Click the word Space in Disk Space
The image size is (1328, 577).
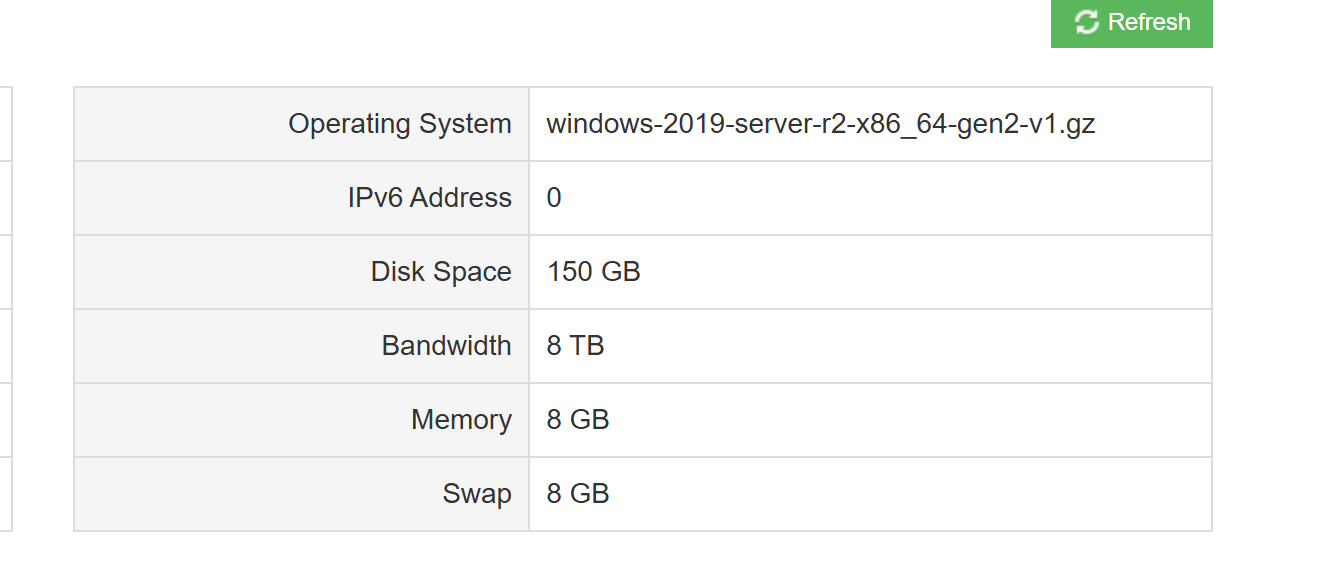coord(476,272)
